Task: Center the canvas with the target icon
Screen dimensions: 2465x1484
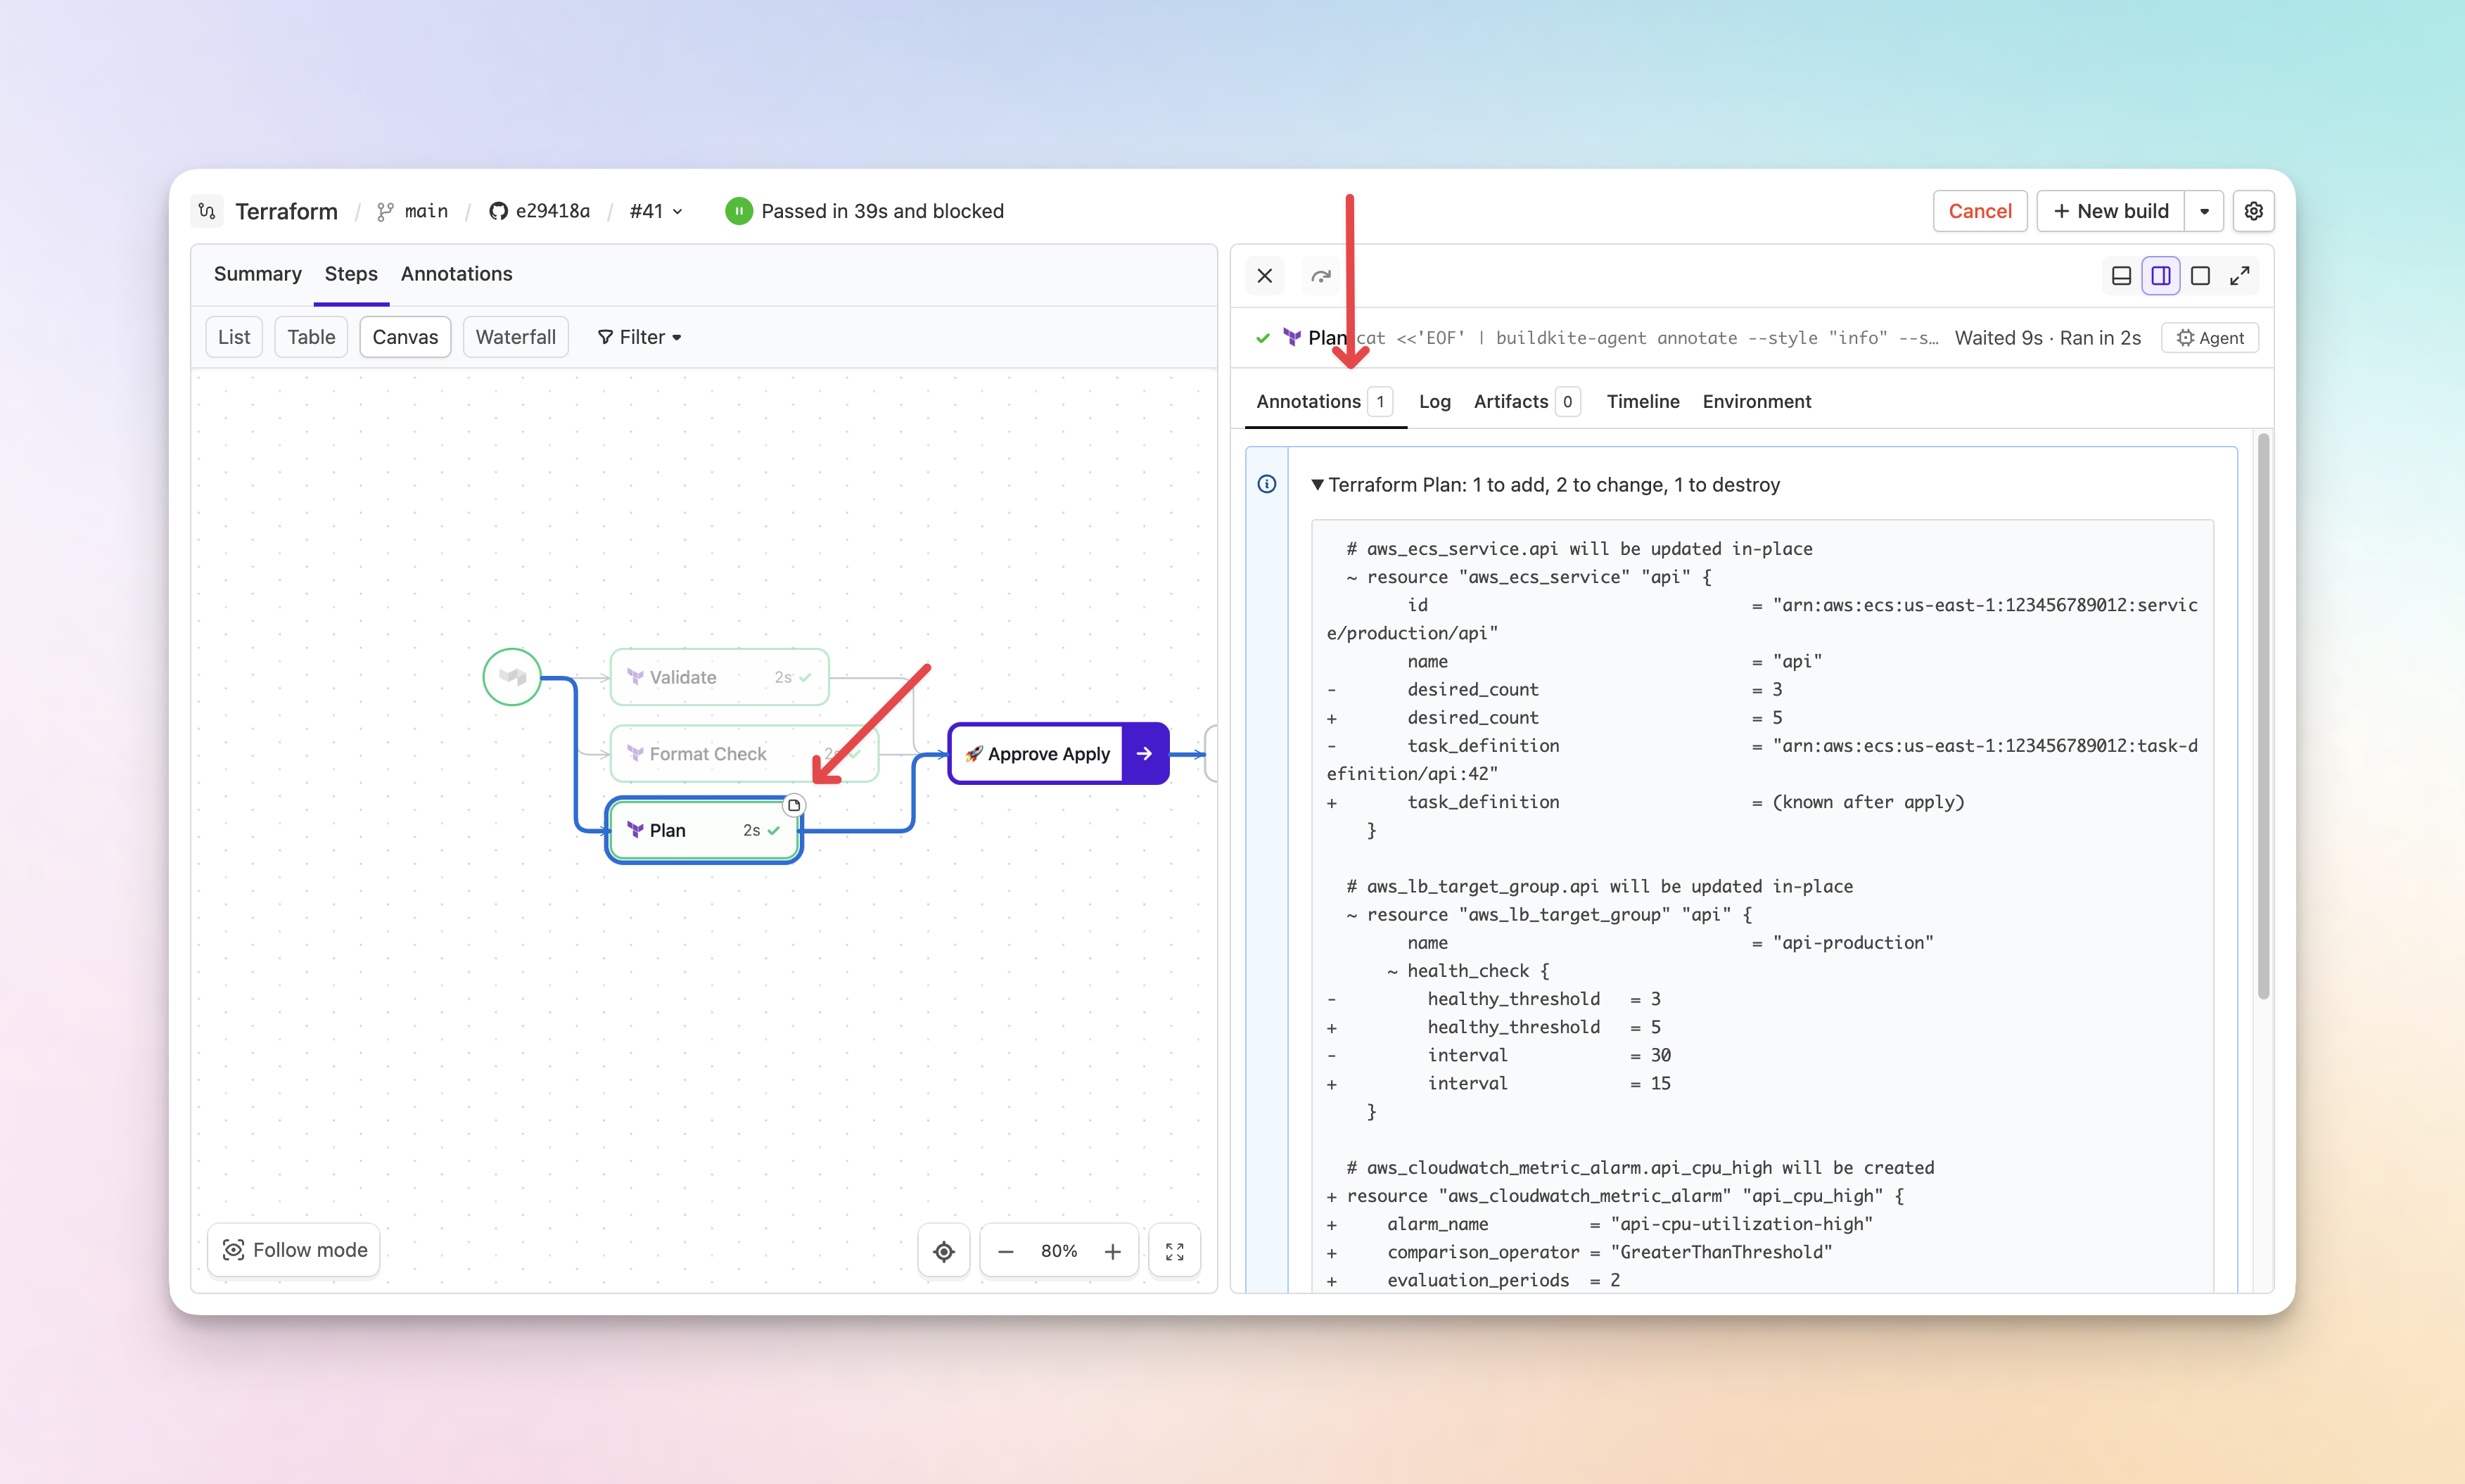Action: click(x=943, y=1251)
